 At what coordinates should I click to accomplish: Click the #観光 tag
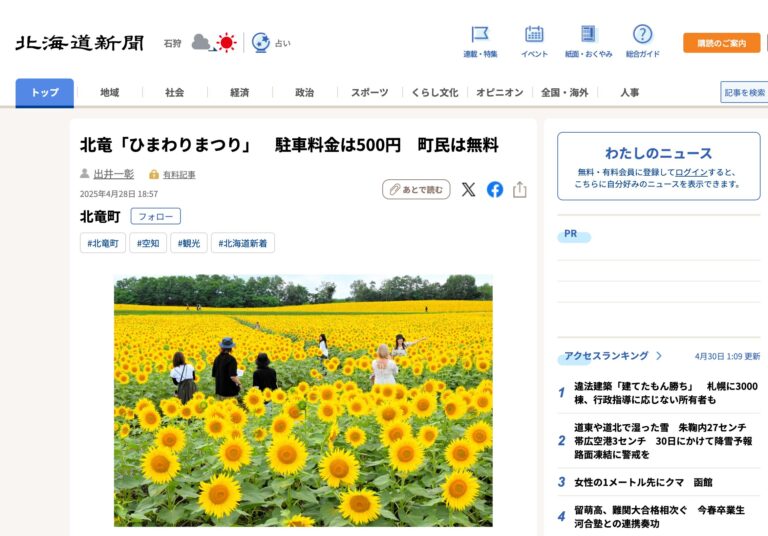pyautogui.click(x=189, y=243)
